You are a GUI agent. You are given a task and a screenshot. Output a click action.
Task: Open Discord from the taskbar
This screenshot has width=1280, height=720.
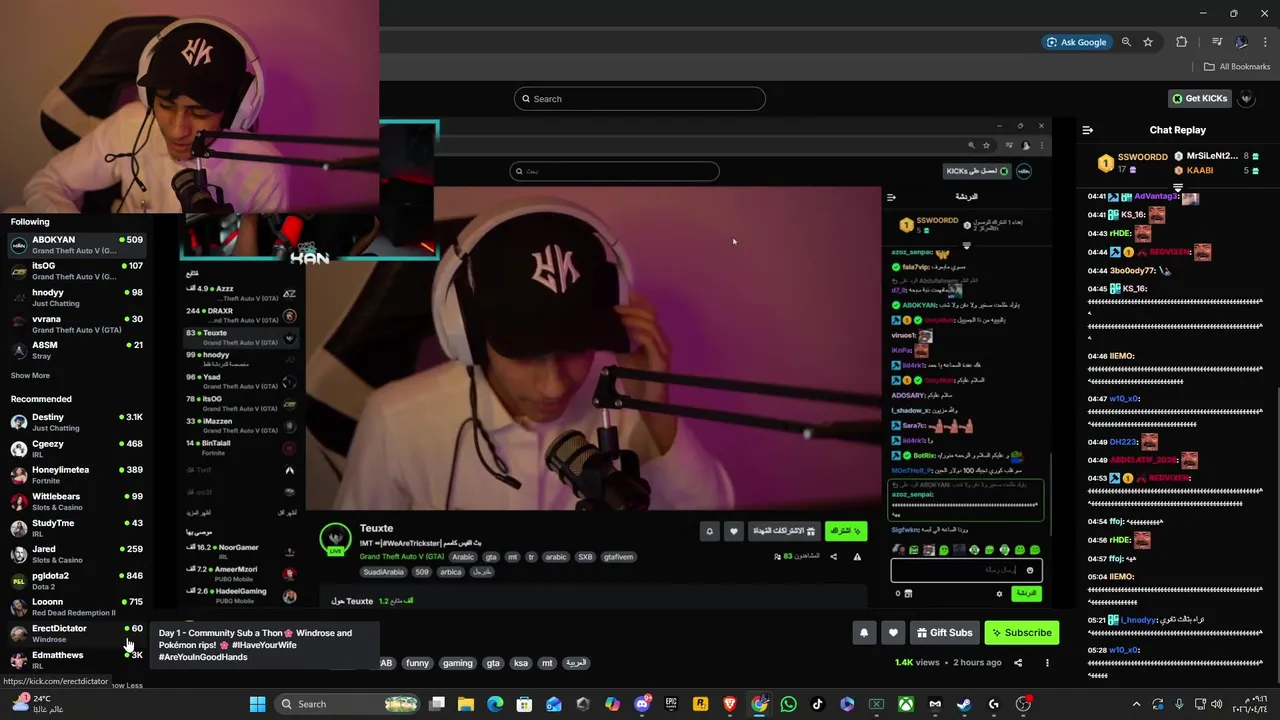642,704
